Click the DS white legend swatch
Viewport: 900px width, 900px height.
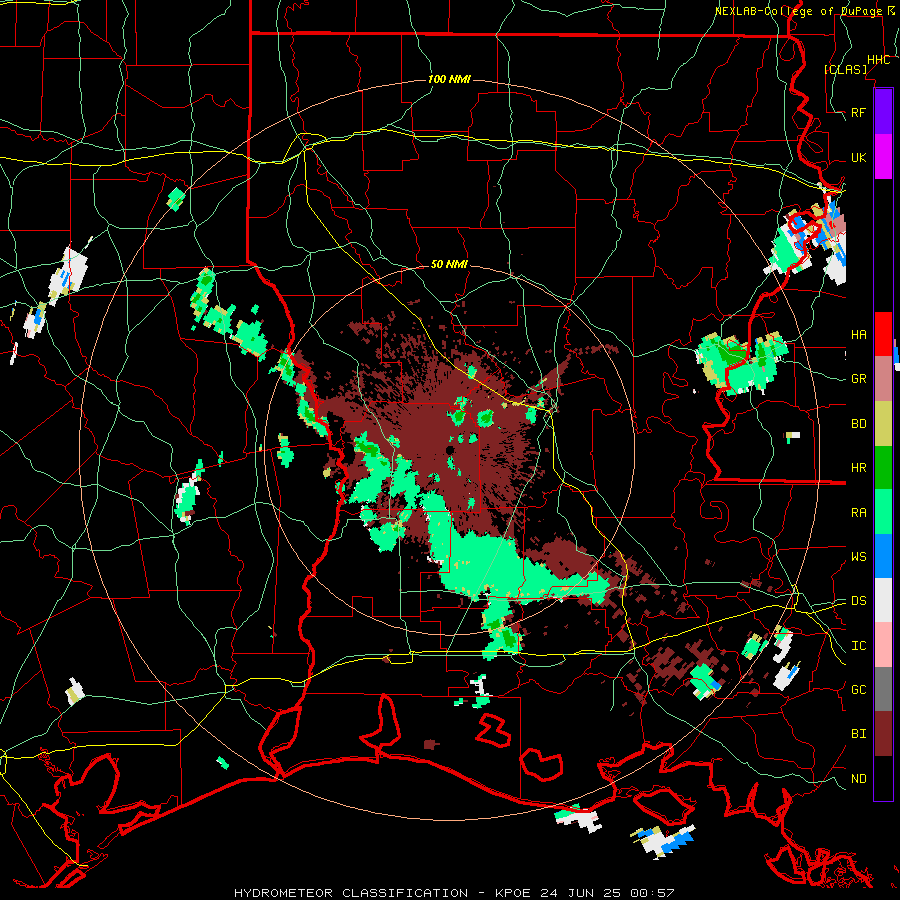(x=883, y=600)
